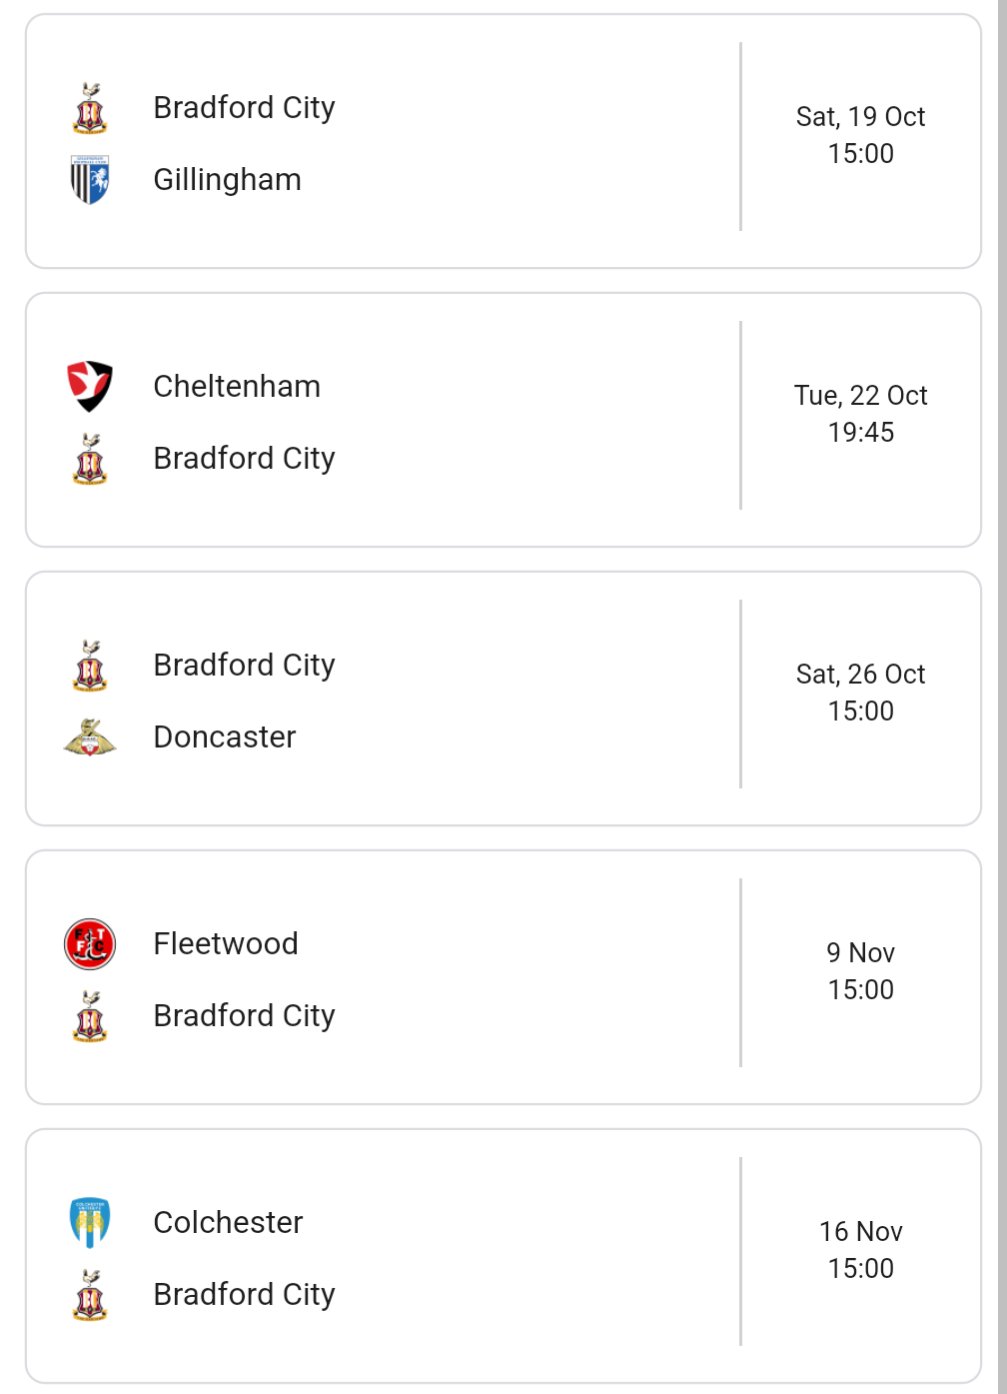Select the Fleetwood team name
Image resolution: width=1007 pixels, height=1394 pixels.
click(226, 944)
